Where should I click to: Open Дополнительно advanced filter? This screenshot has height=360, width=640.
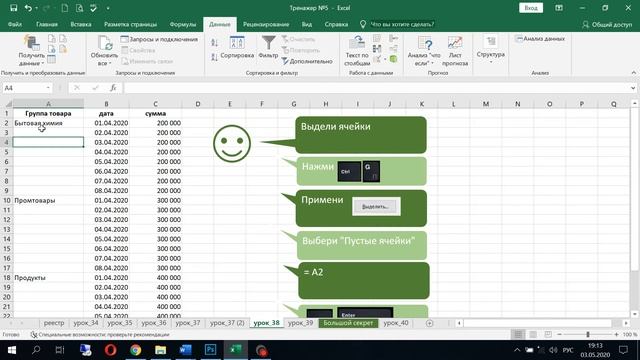[x=307, y=61]
